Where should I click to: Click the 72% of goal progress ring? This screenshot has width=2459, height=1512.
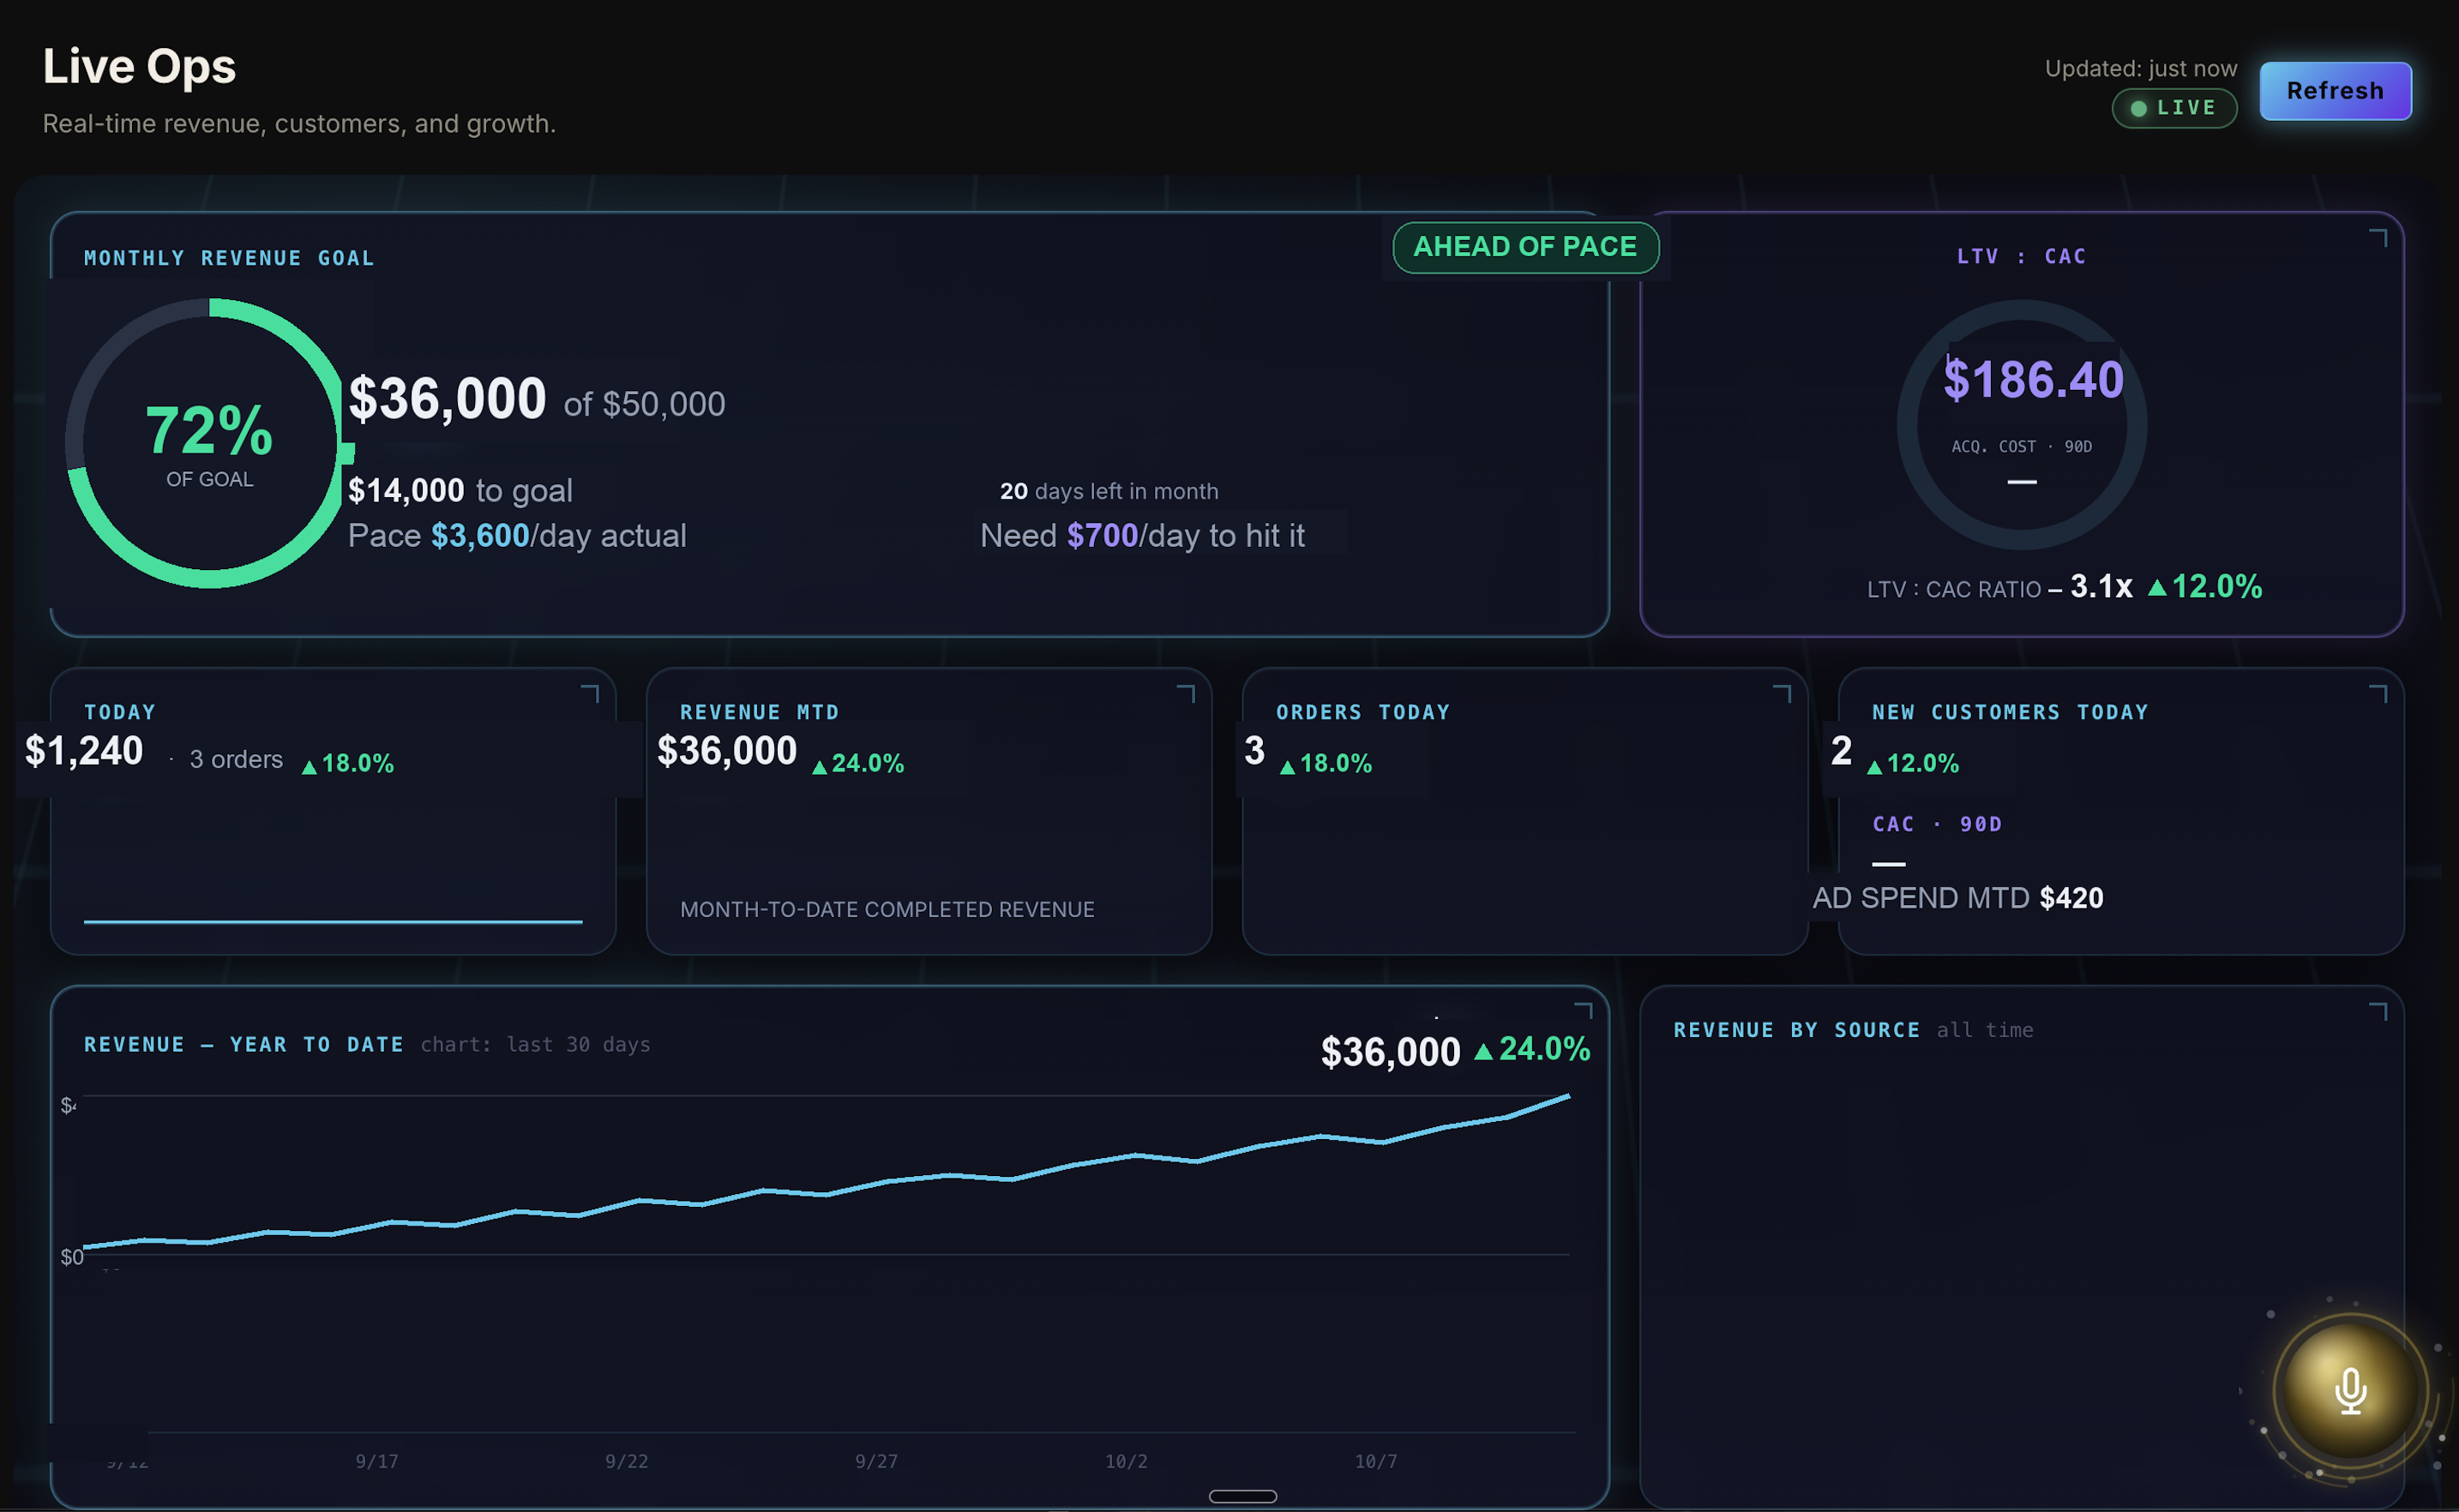point(209,443)
